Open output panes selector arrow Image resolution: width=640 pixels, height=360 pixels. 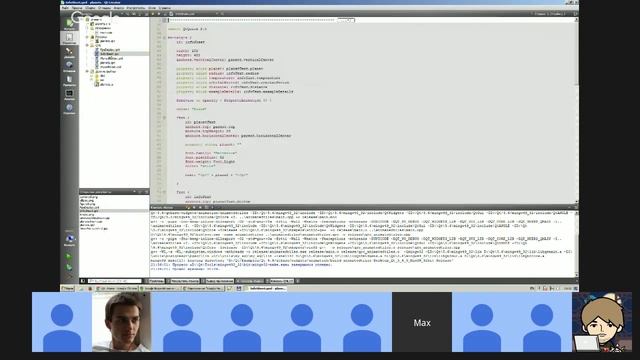[x=298, y=281]
